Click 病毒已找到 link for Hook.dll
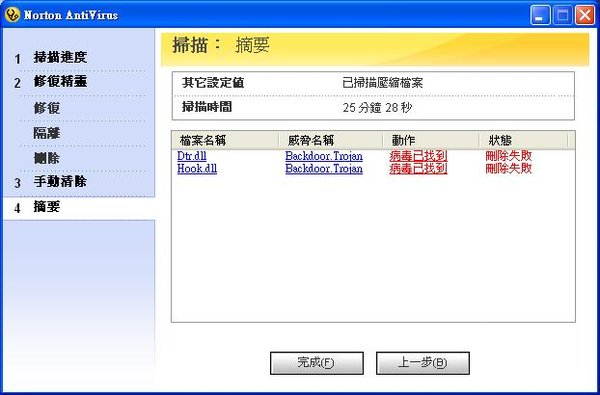 (418, 168)
